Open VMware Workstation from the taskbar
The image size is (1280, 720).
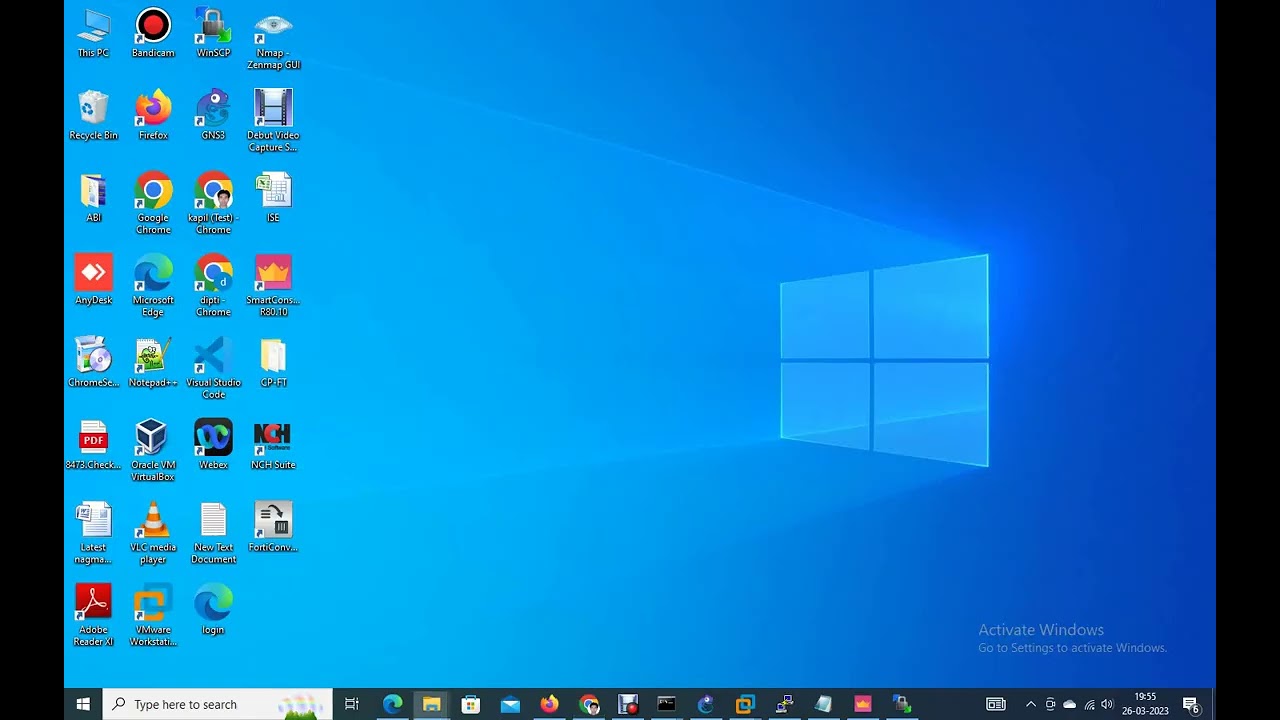point(745,704)
